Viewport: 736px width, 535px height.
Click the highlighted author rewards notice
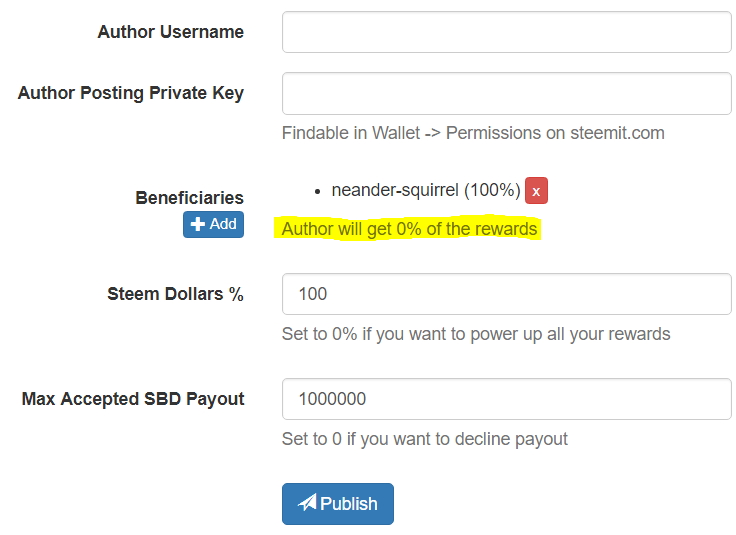[409, 229]
